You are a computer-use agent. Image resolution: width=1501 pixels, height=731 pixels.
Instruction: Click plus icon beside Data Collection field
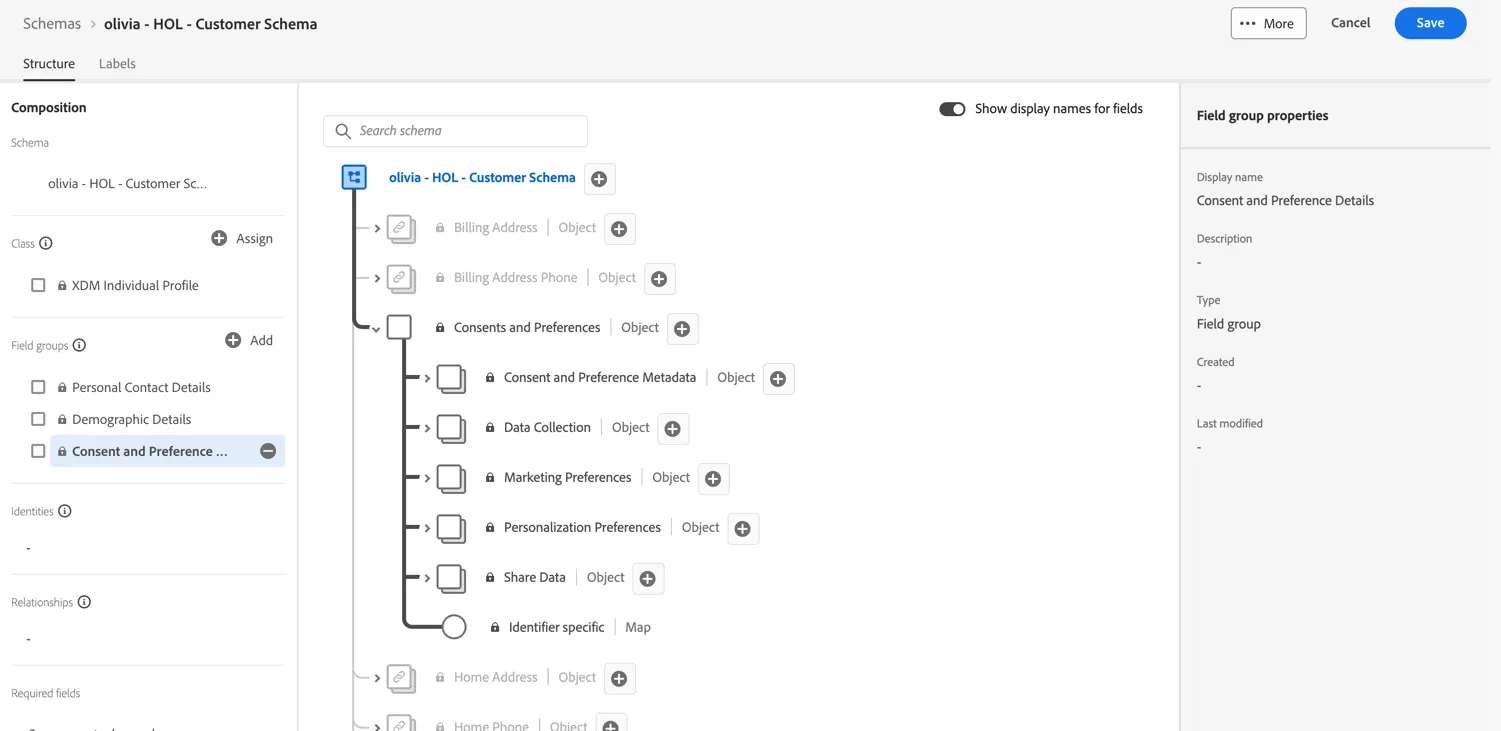pyautogui.click(x=673, y=429)
